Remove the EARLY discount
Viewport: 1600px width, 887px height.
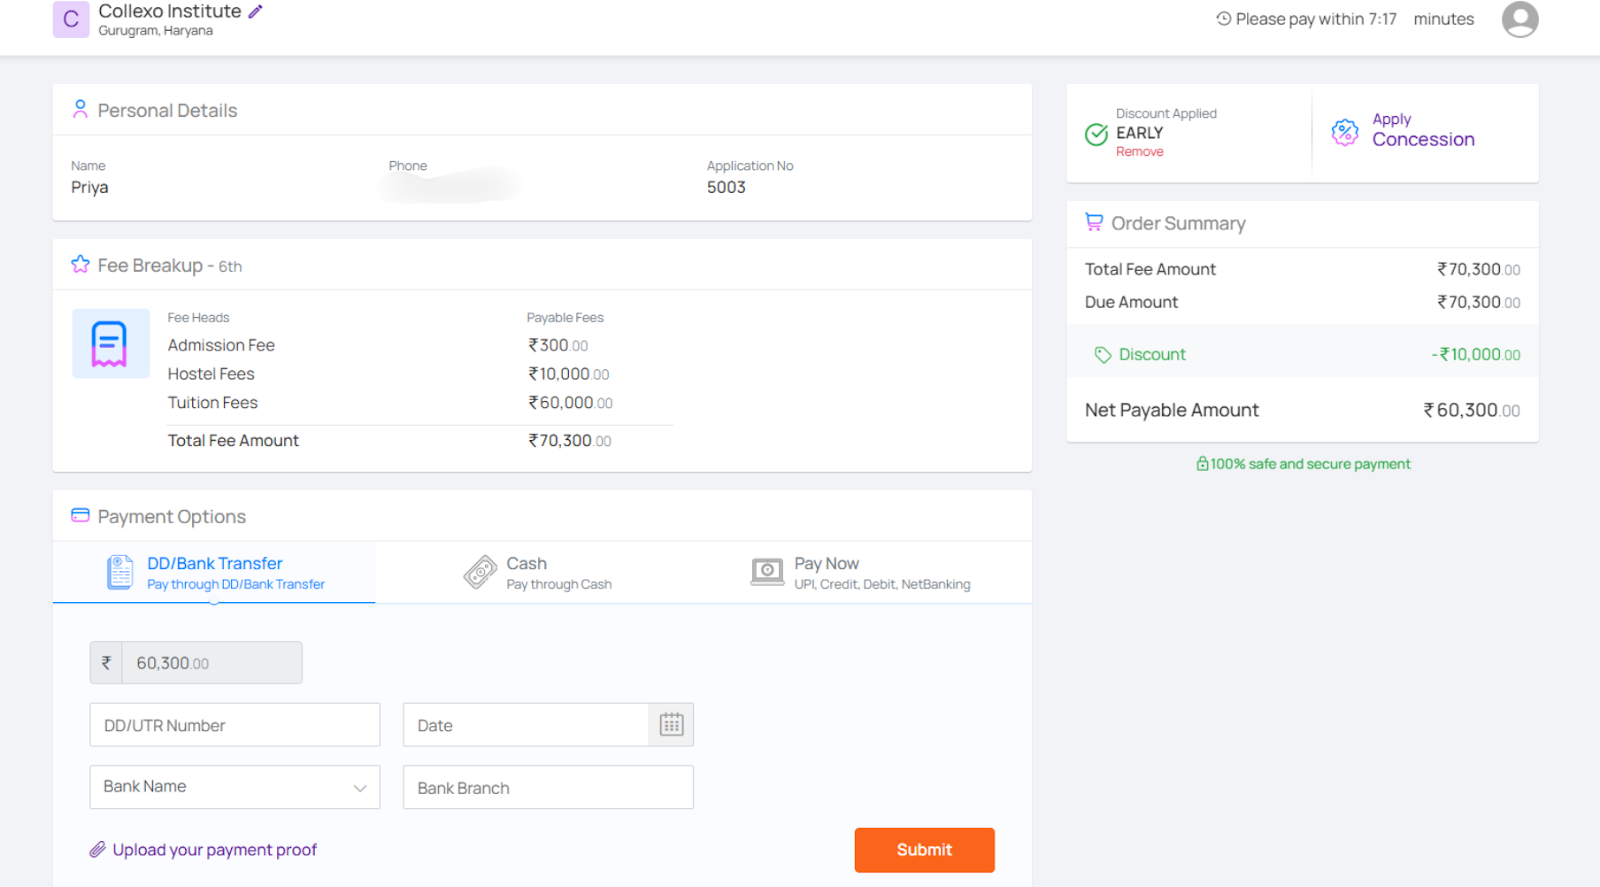[x=1139, y=152]
